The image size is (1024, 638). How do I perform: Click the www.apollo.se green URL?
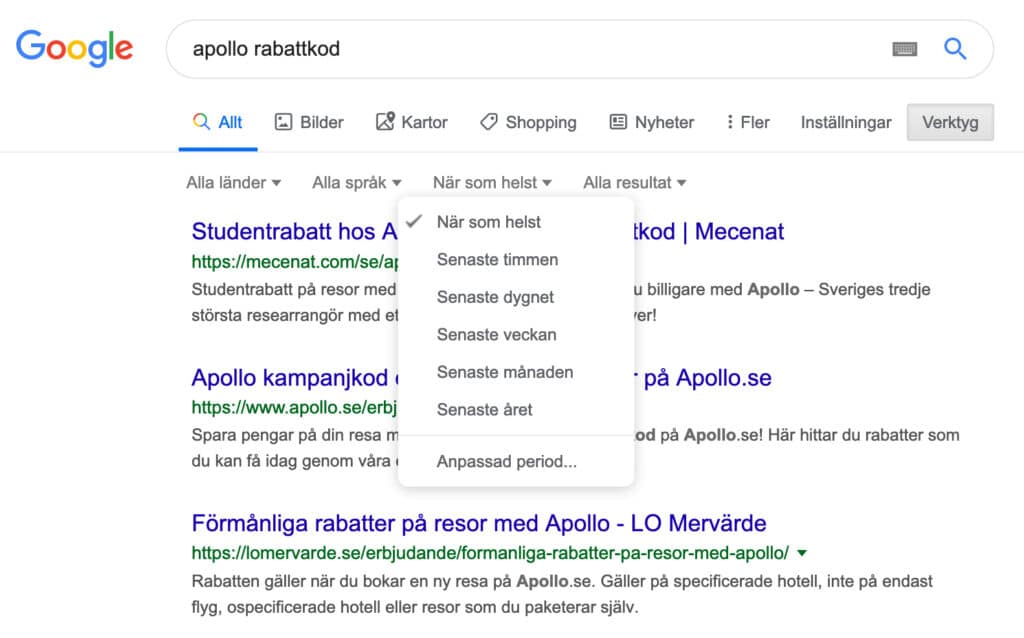pos(294,407)
